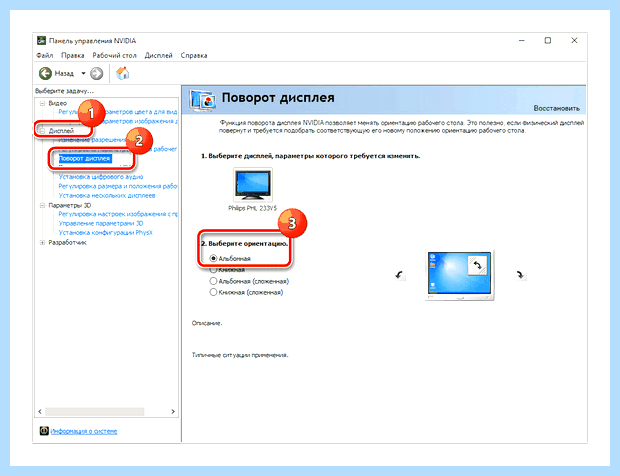Click the Home house icon in toolbar
Image resolution: width=620 pixels, height=476 pixels.
coord(123,73)
